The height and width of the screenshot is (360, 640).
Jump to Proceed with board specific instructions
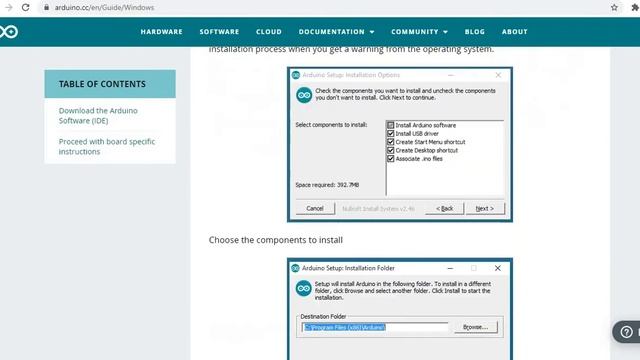pos(107,146)
